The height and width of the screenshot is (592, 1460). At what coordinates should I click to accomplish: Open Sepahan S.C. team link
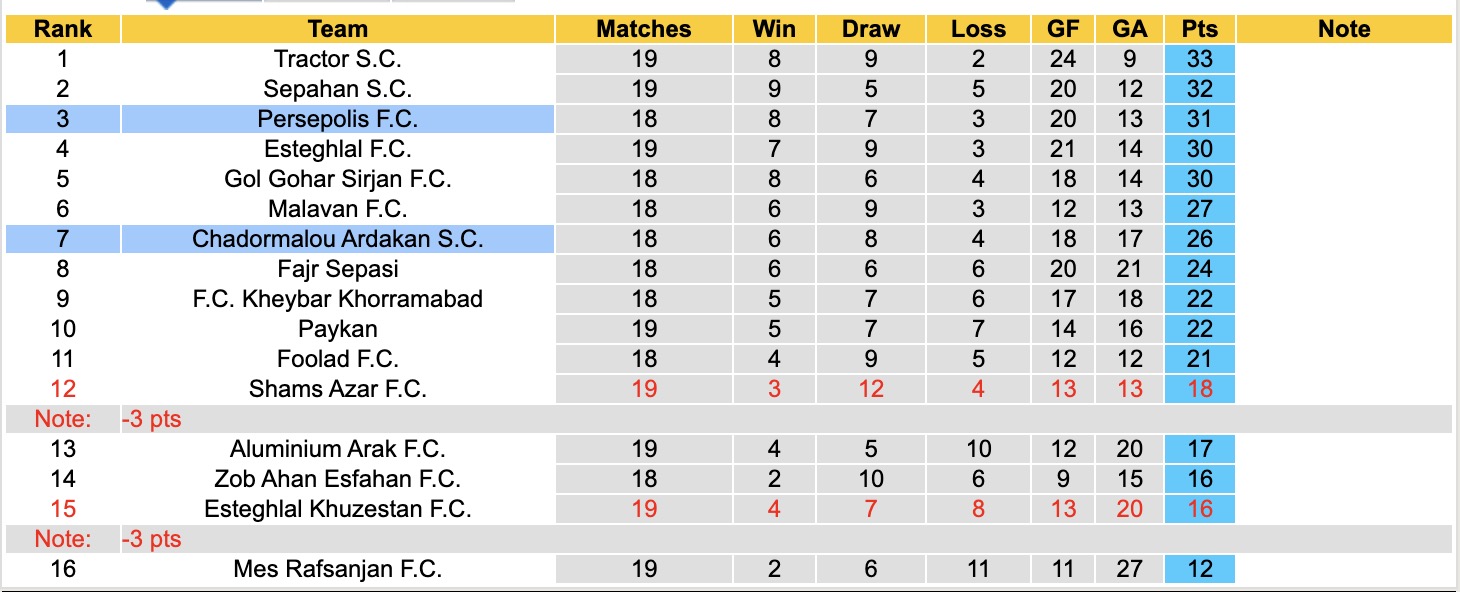338,89
